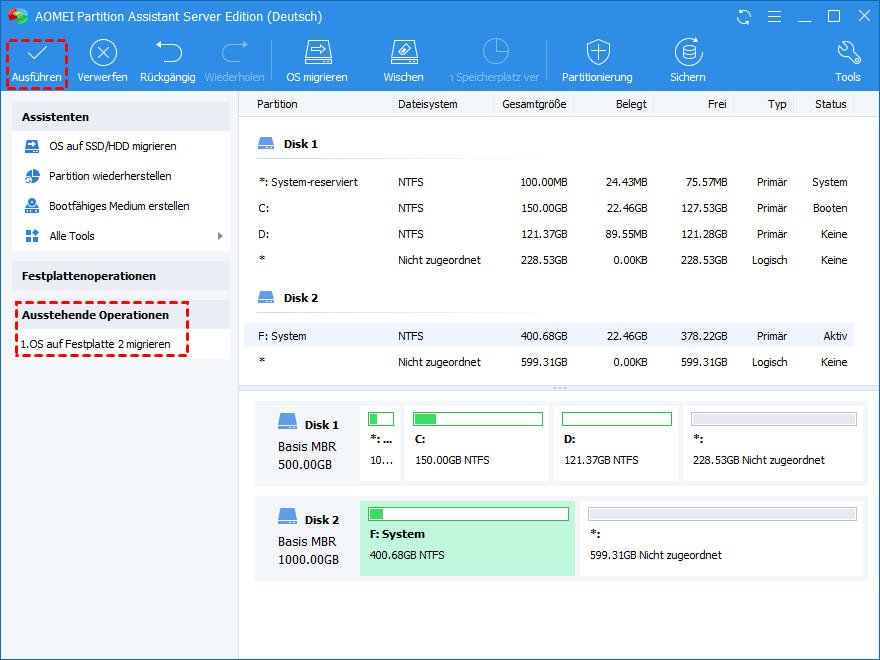The height and width of the screenshot is (660, 880).
Task: Select pending operation OS auf Festplatte 2 migrieren
Action: click(96, 344)
